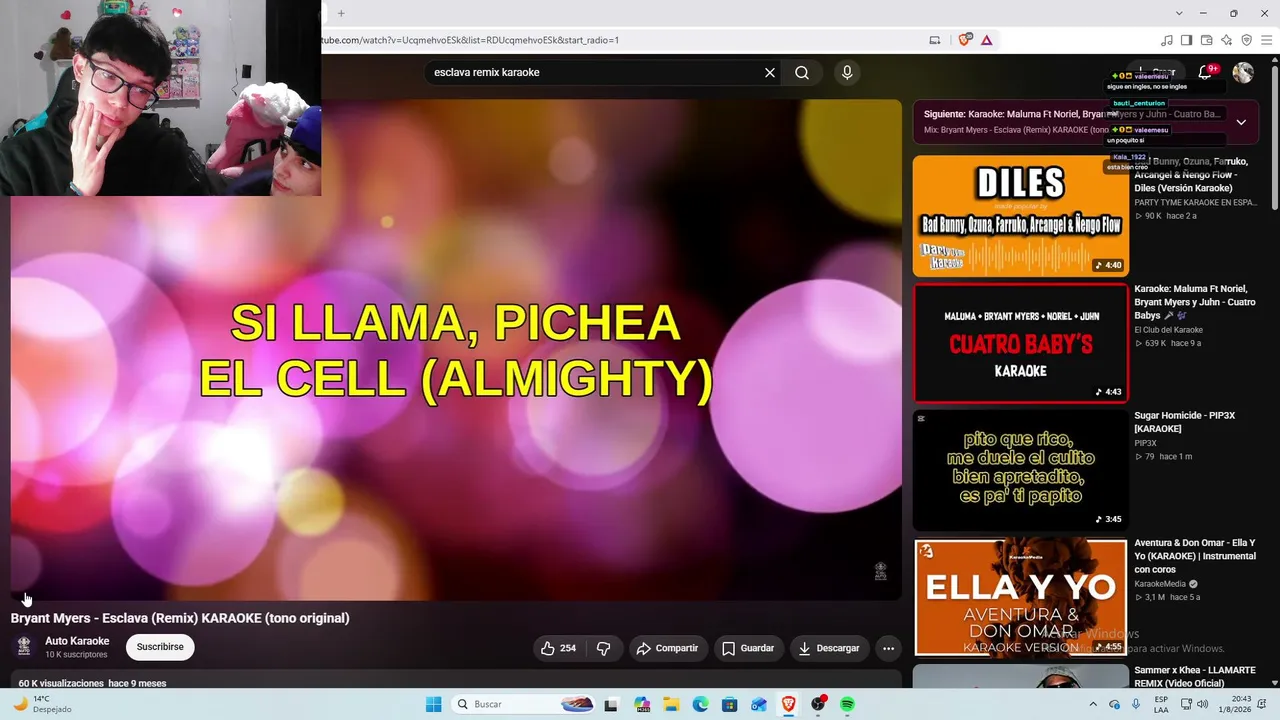Expand the Siguiente mix playlist panel
The height and width of the screenshot is (720, 1280).
(x=1241, y=122)
